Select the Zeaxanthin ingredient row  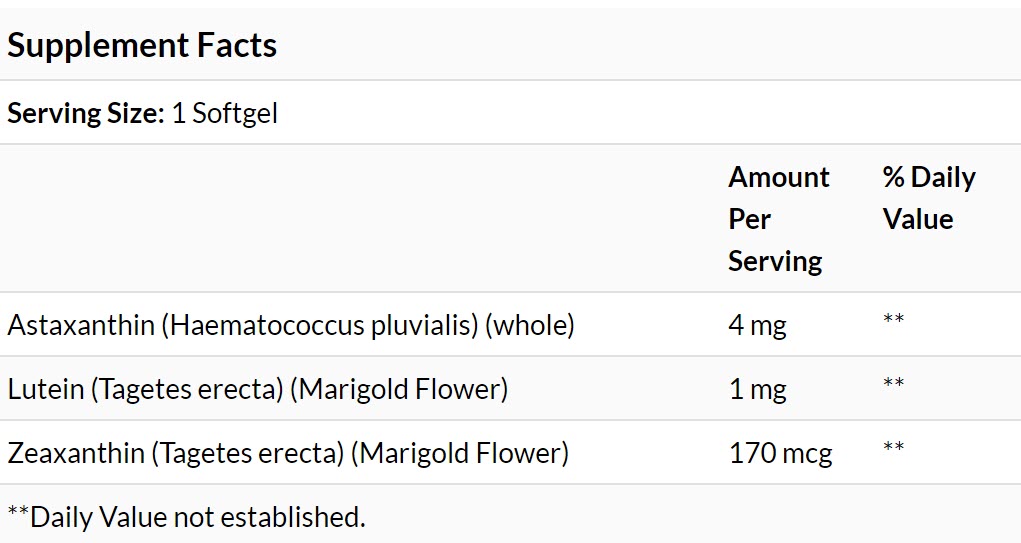[510, 452]
